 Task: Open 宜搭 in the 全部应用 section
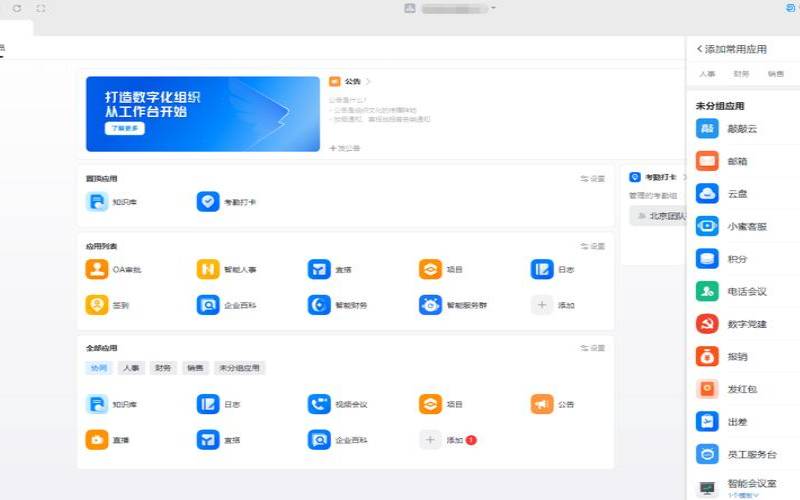point(218,440)
